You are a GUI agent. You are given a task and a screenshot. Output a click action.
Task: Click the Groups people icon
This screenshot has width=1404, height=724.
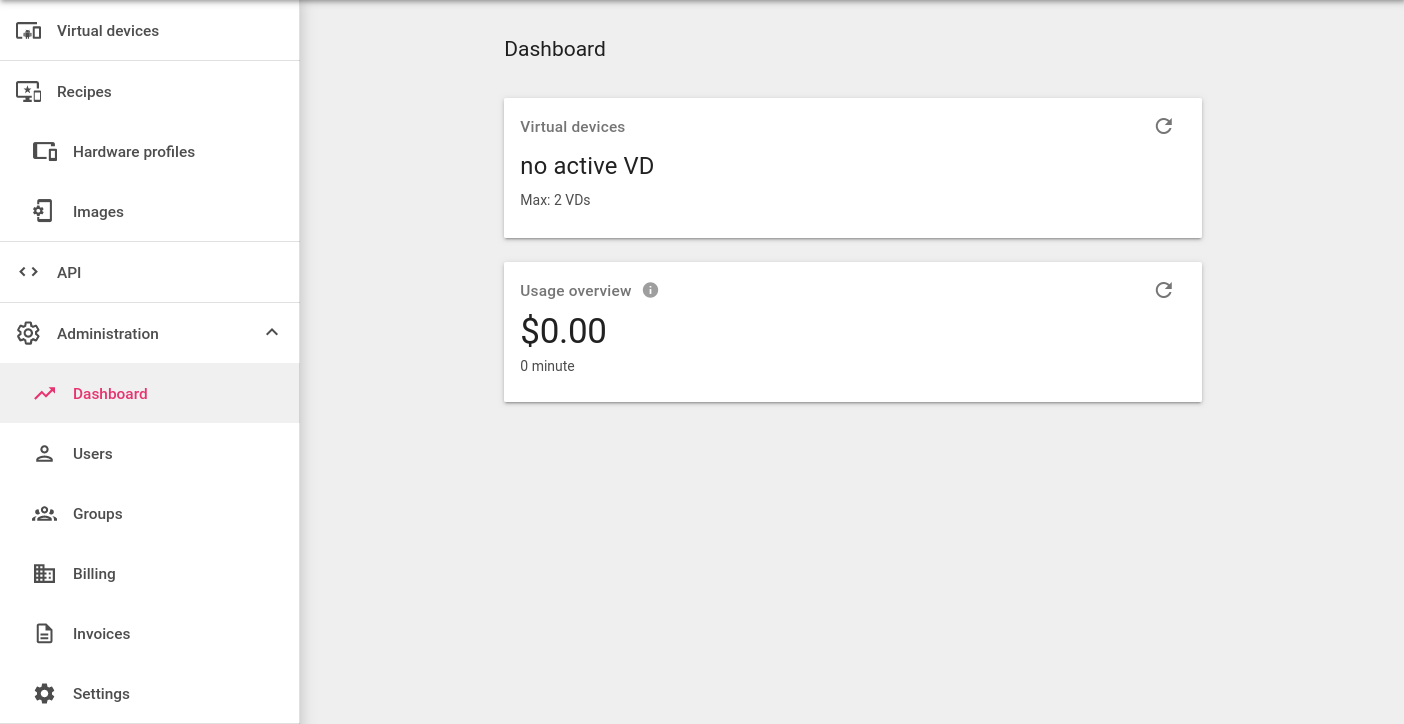[x=44, y=513]
